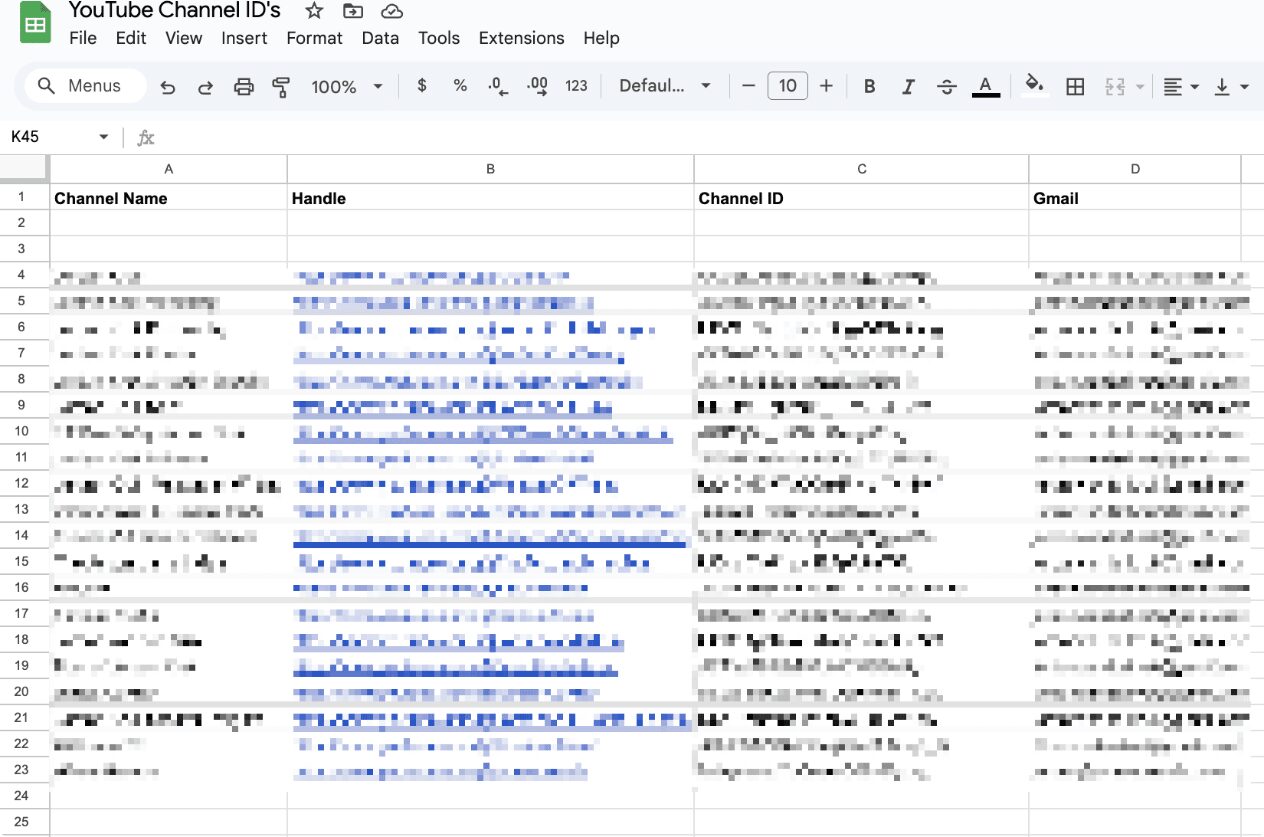Click the print icon

243,87
